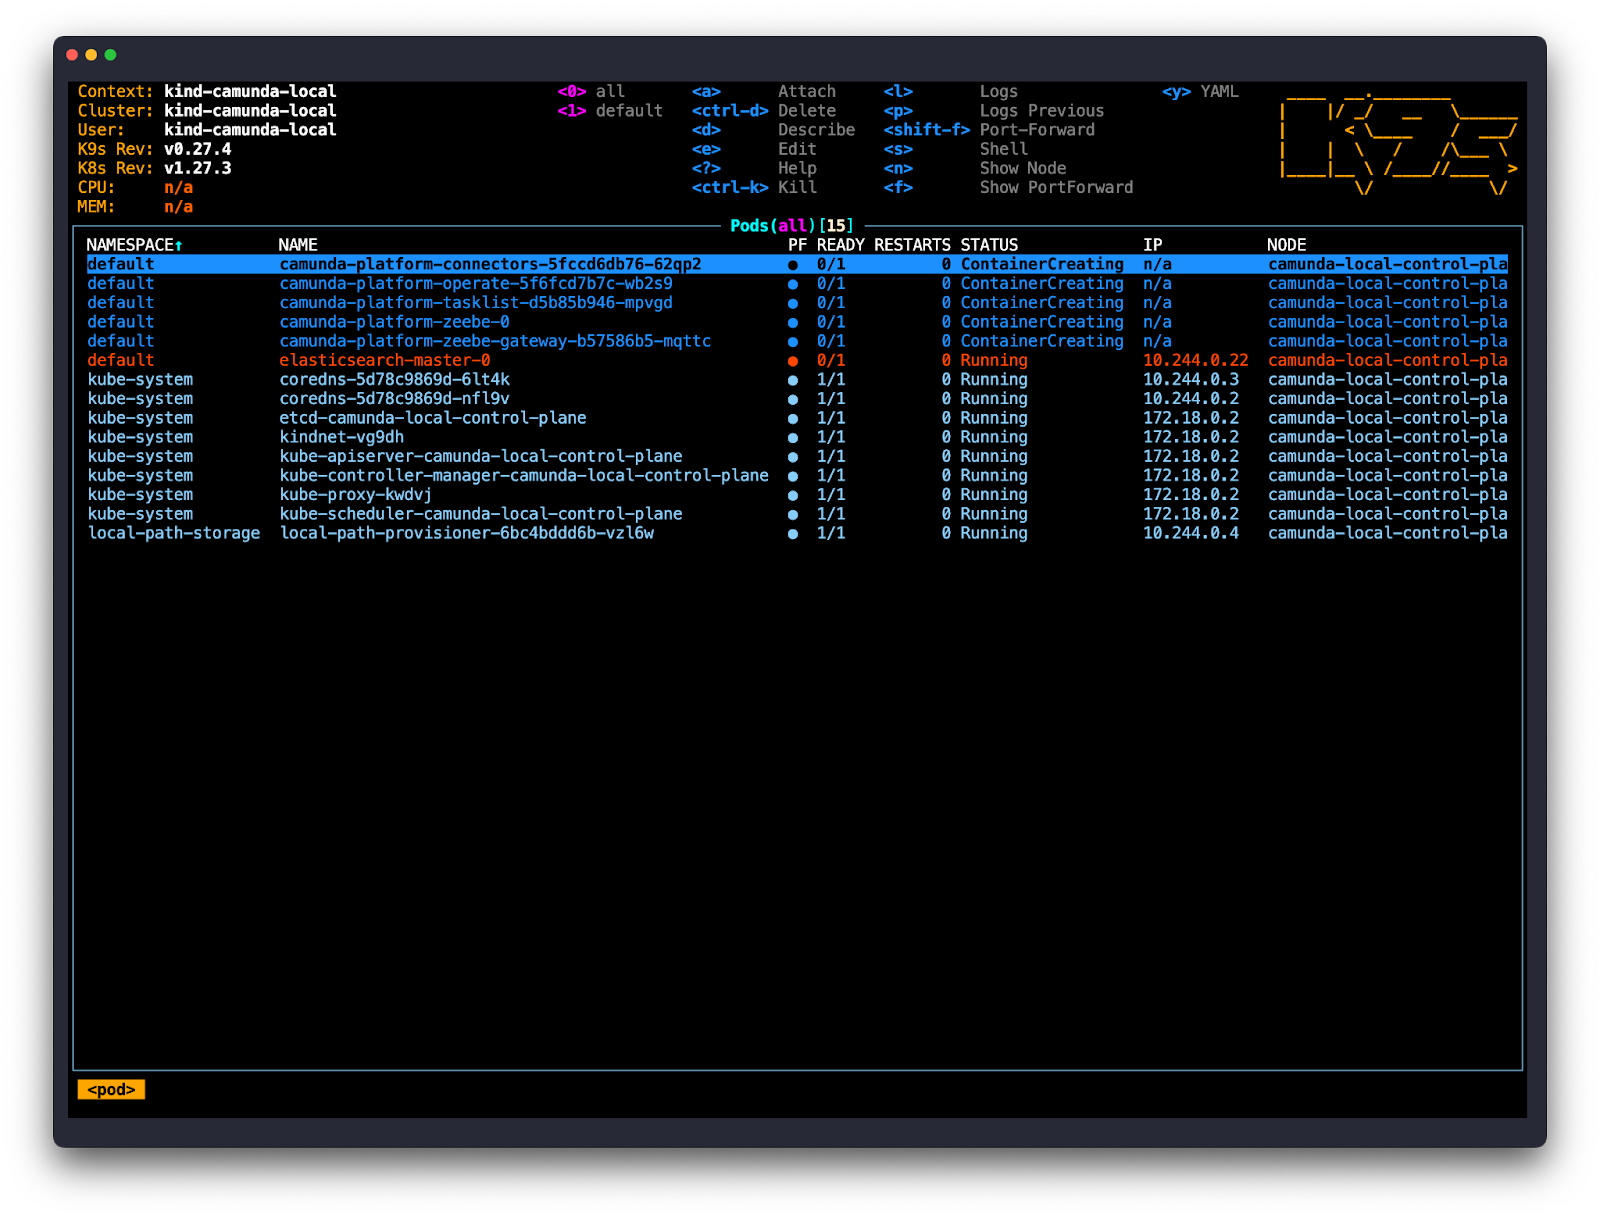The image size is (1600, 1218).
Task: Click the NODE column header
Action: [1287, 245]
